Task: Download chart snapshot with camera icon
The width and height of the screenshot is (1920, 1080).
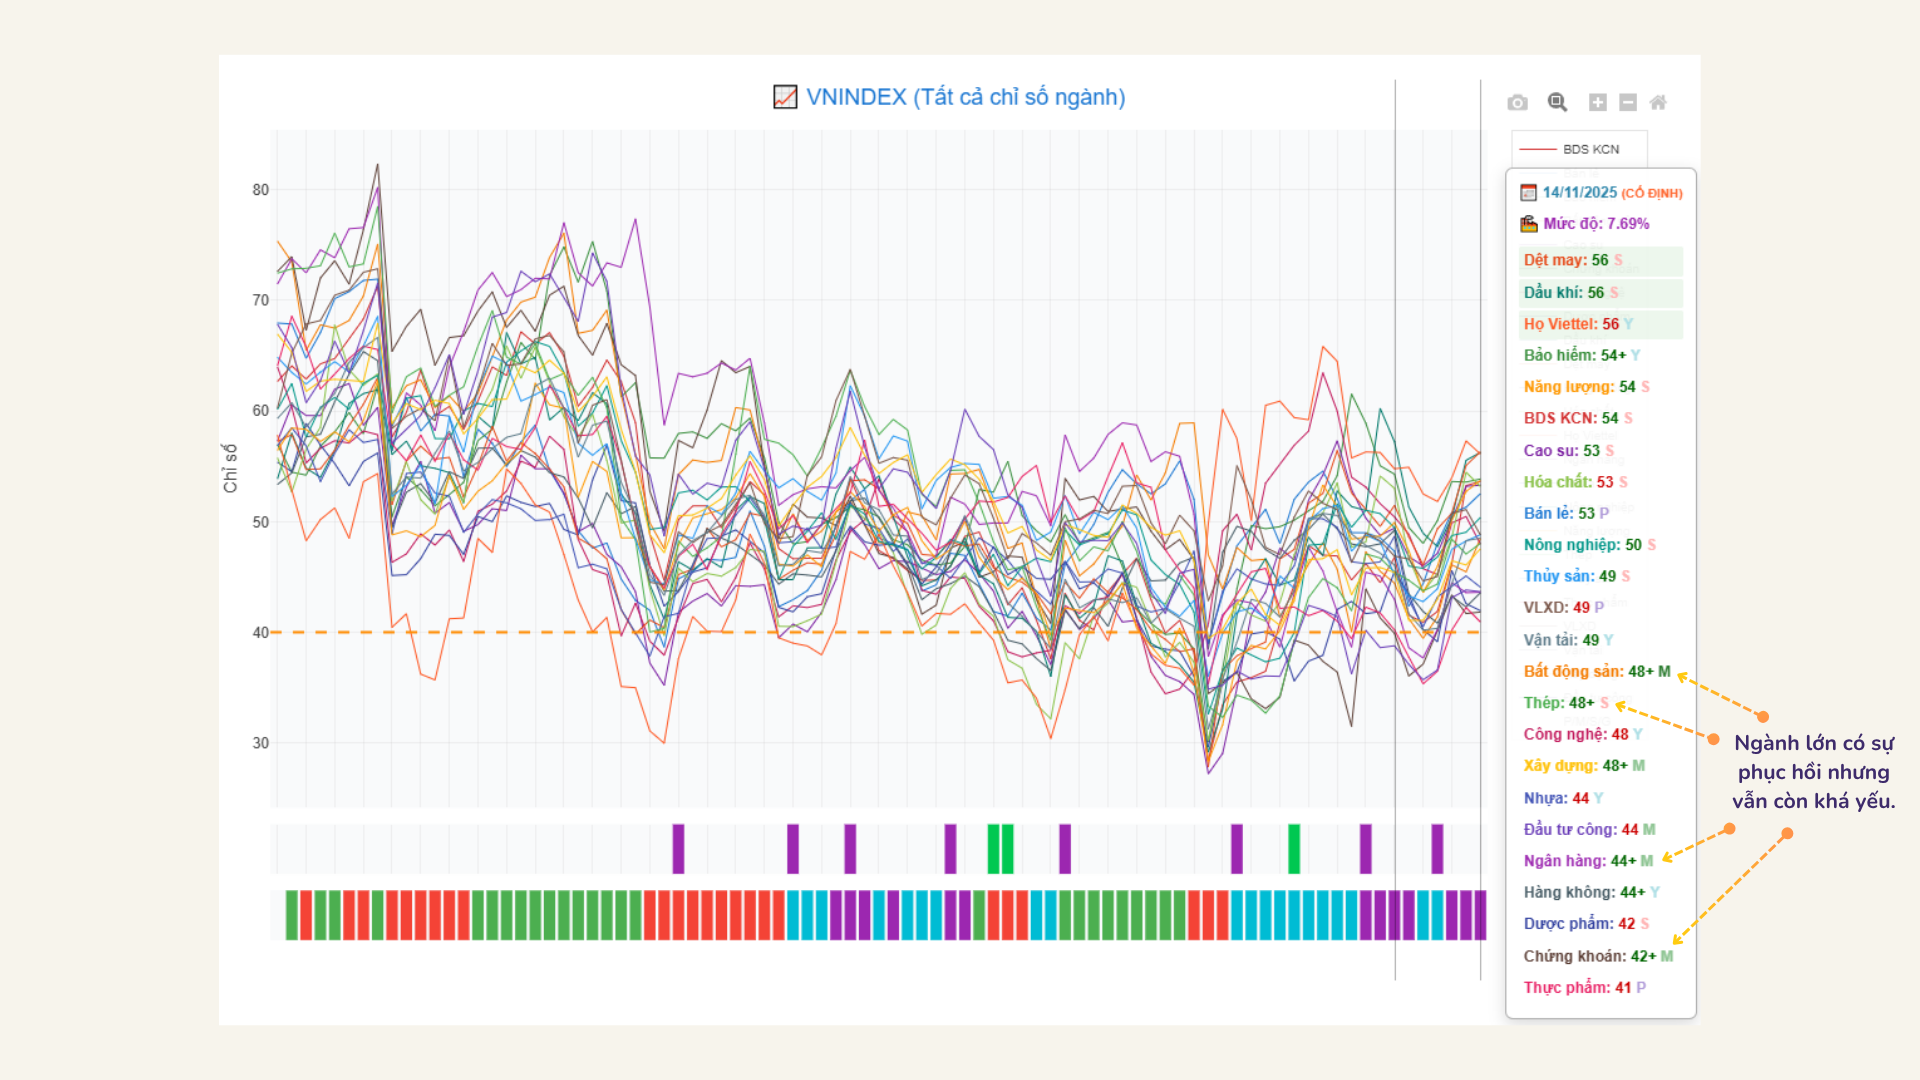Action: click(1517, 102)
